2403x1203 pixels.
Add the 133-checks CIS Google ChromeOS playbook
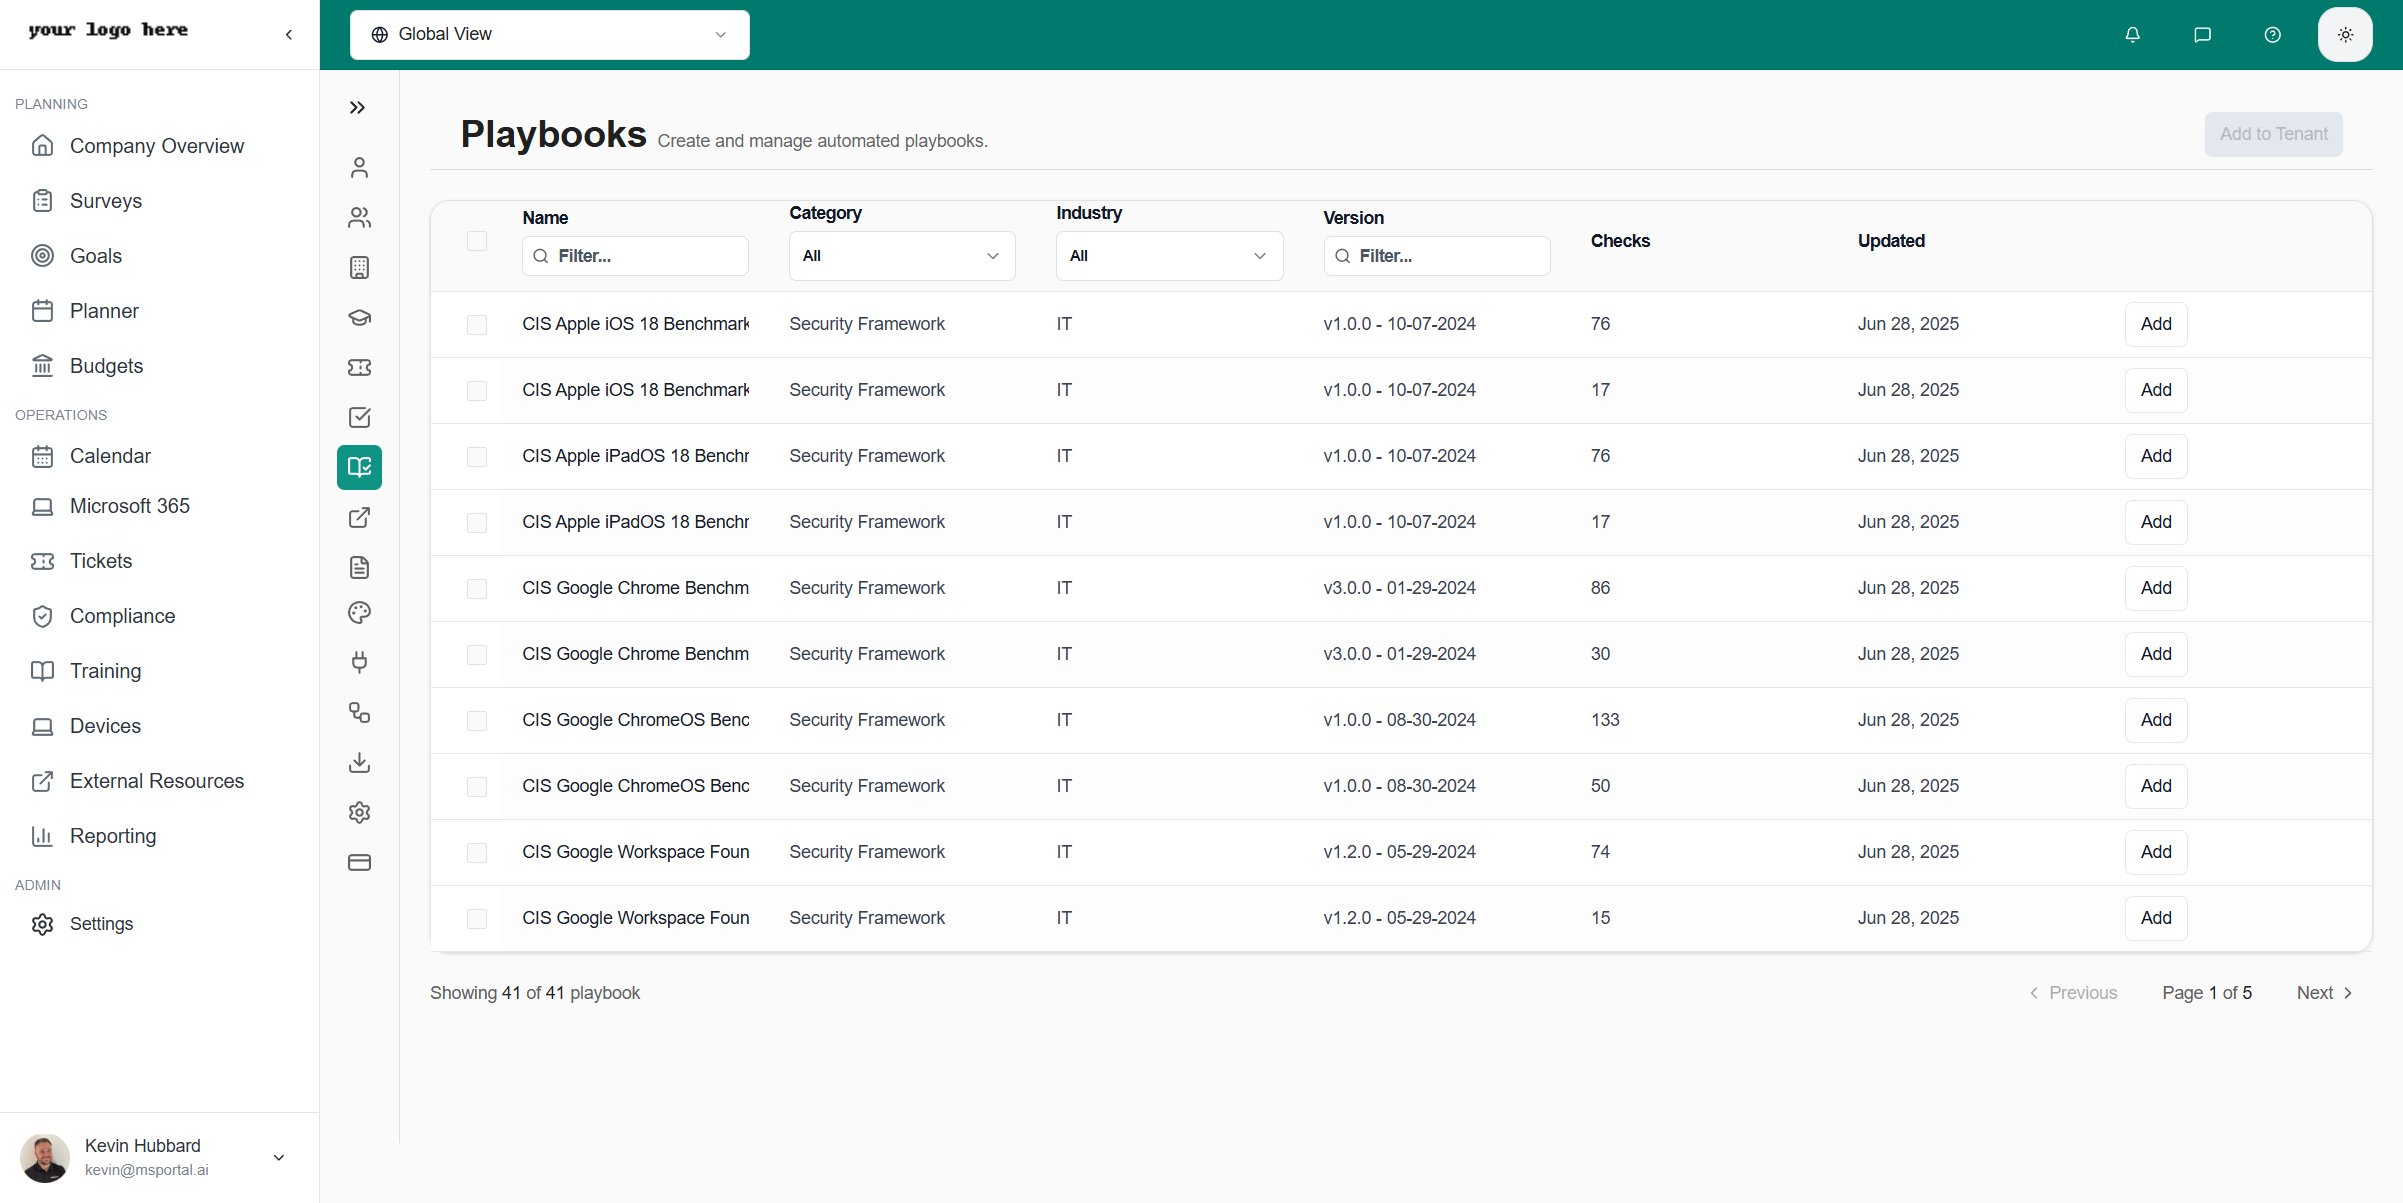coord(2155,720)
